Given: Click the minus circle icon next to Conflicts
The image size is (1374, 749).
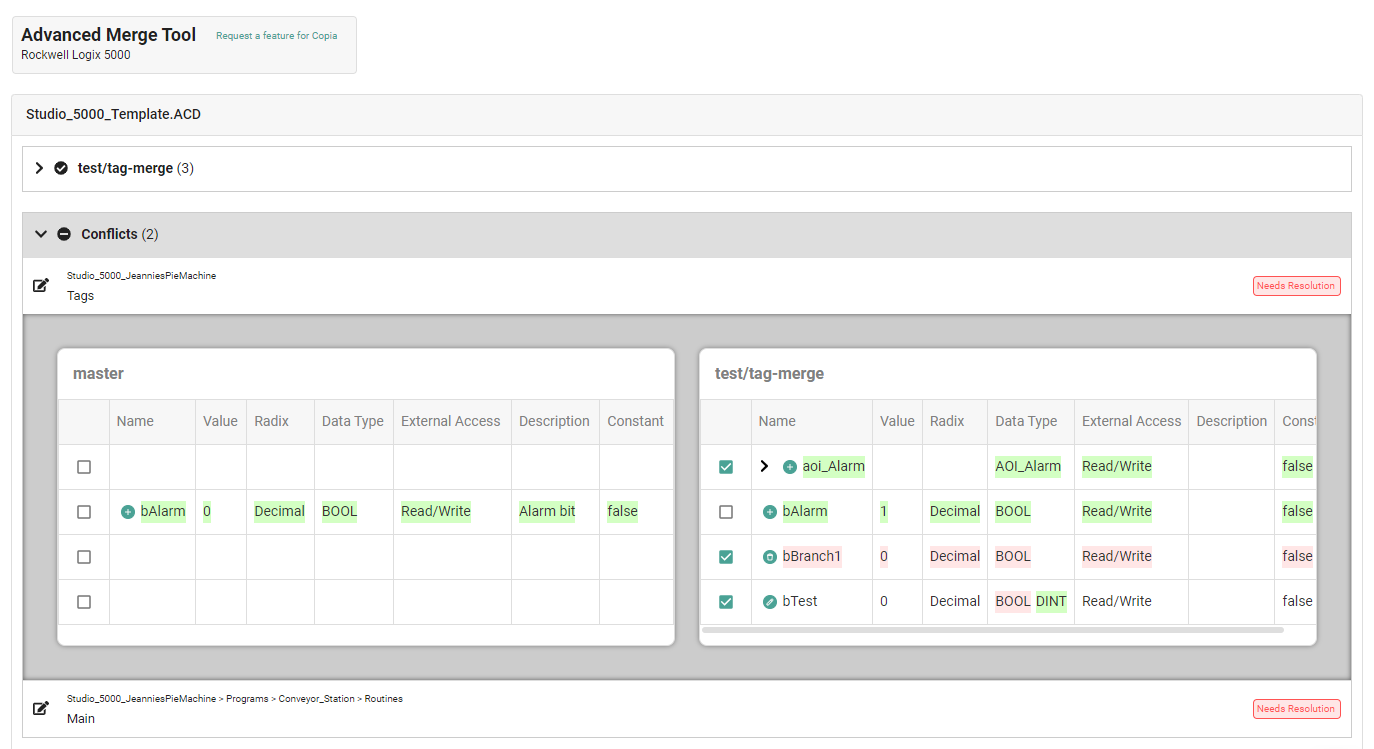Looking at the screenshot, I should [x=64, y=234].
